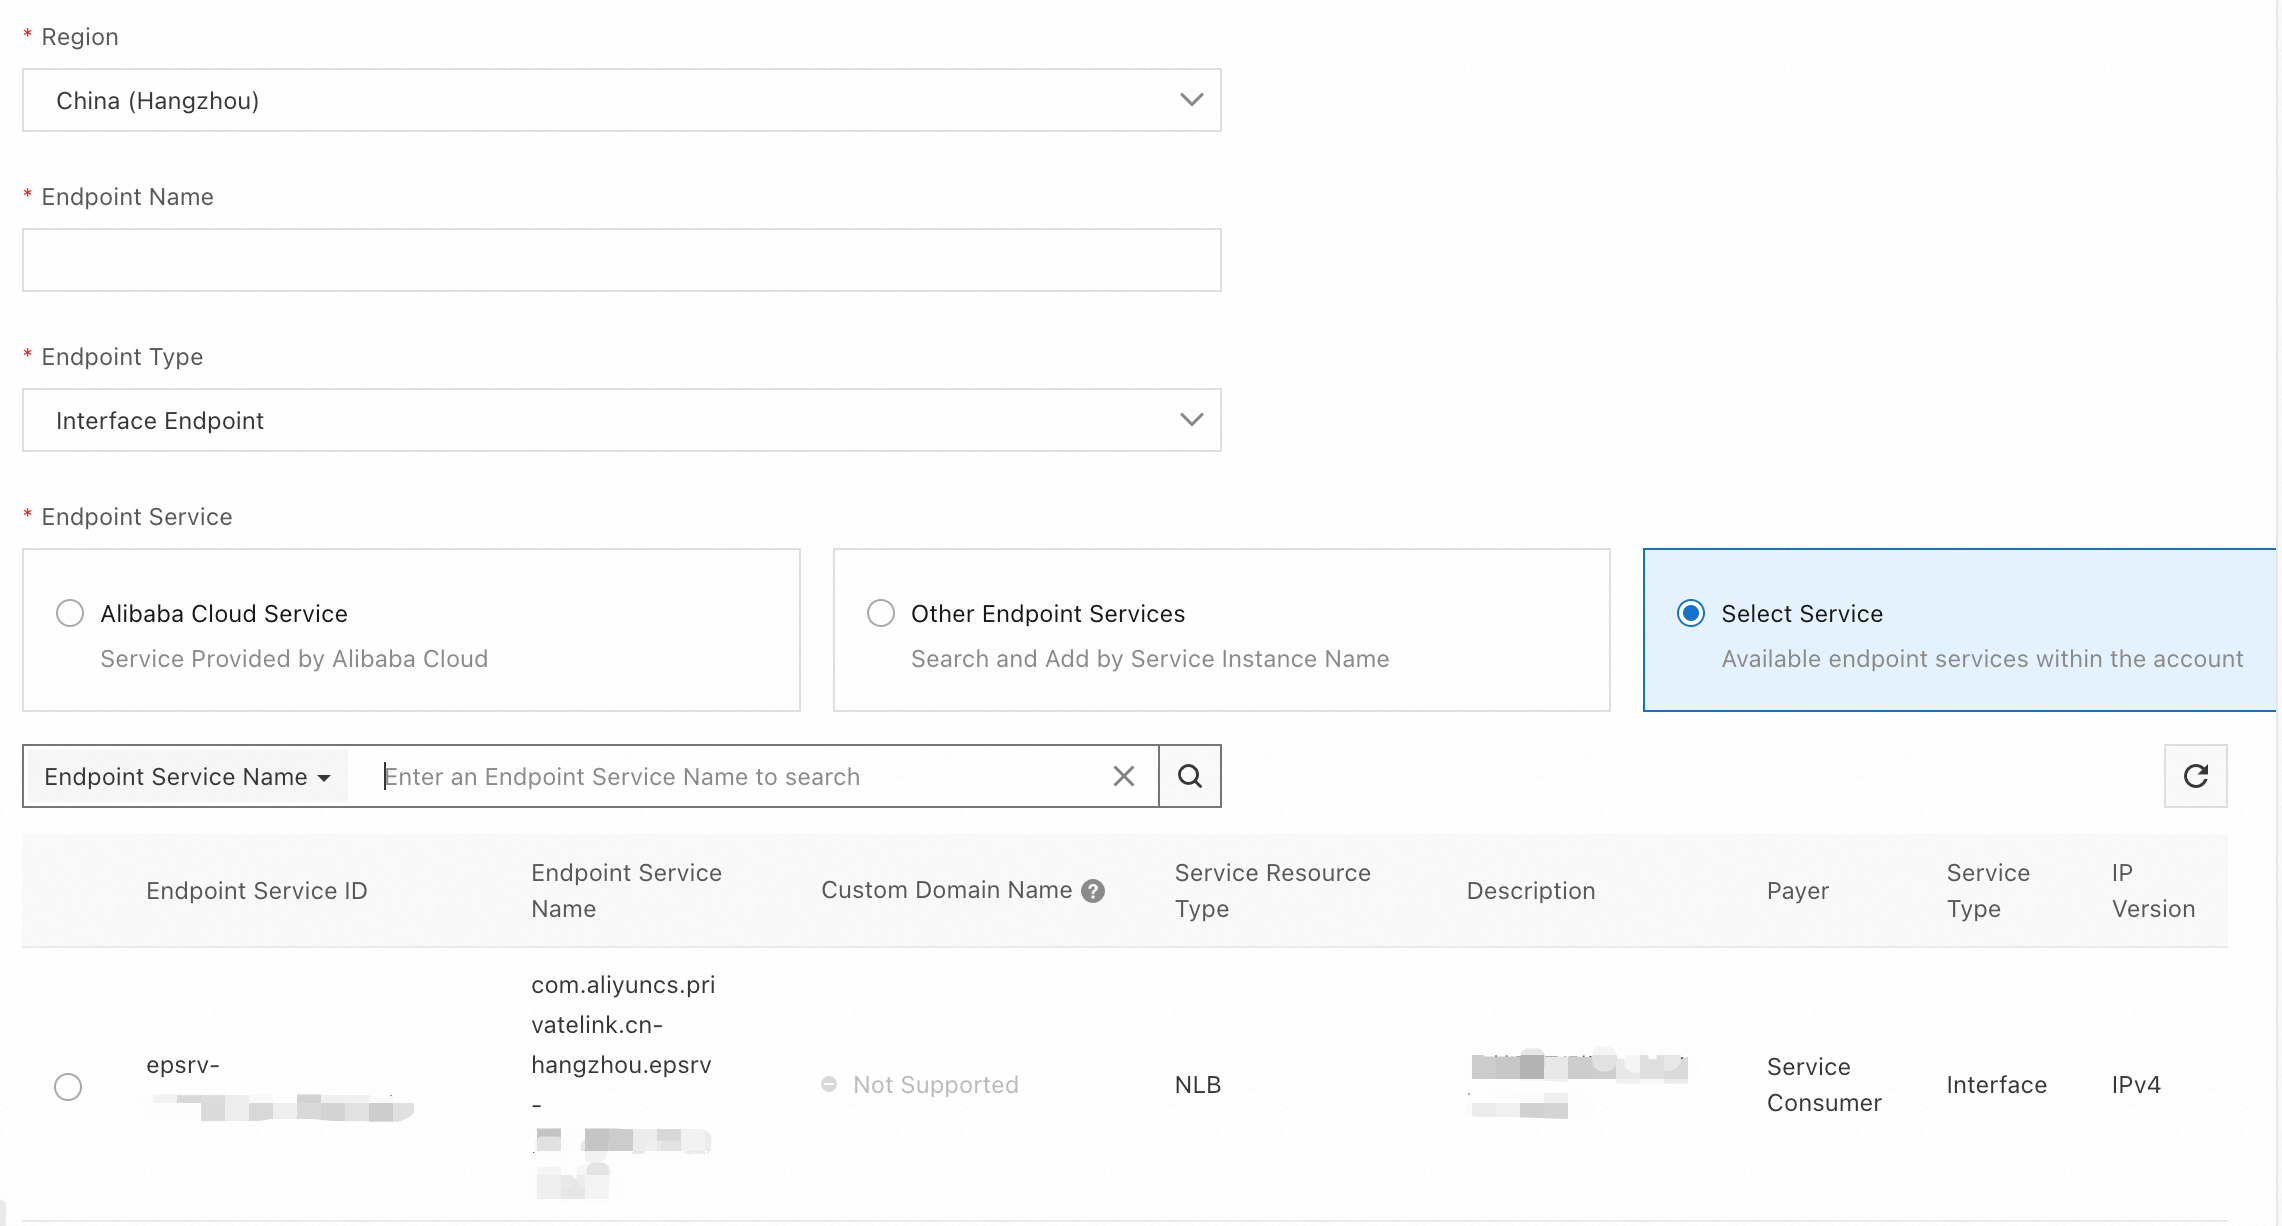Click the Endpoint Type chevron arrow
The width and height of the screenshot is (2282, 1226).
tap(1190, 420)
